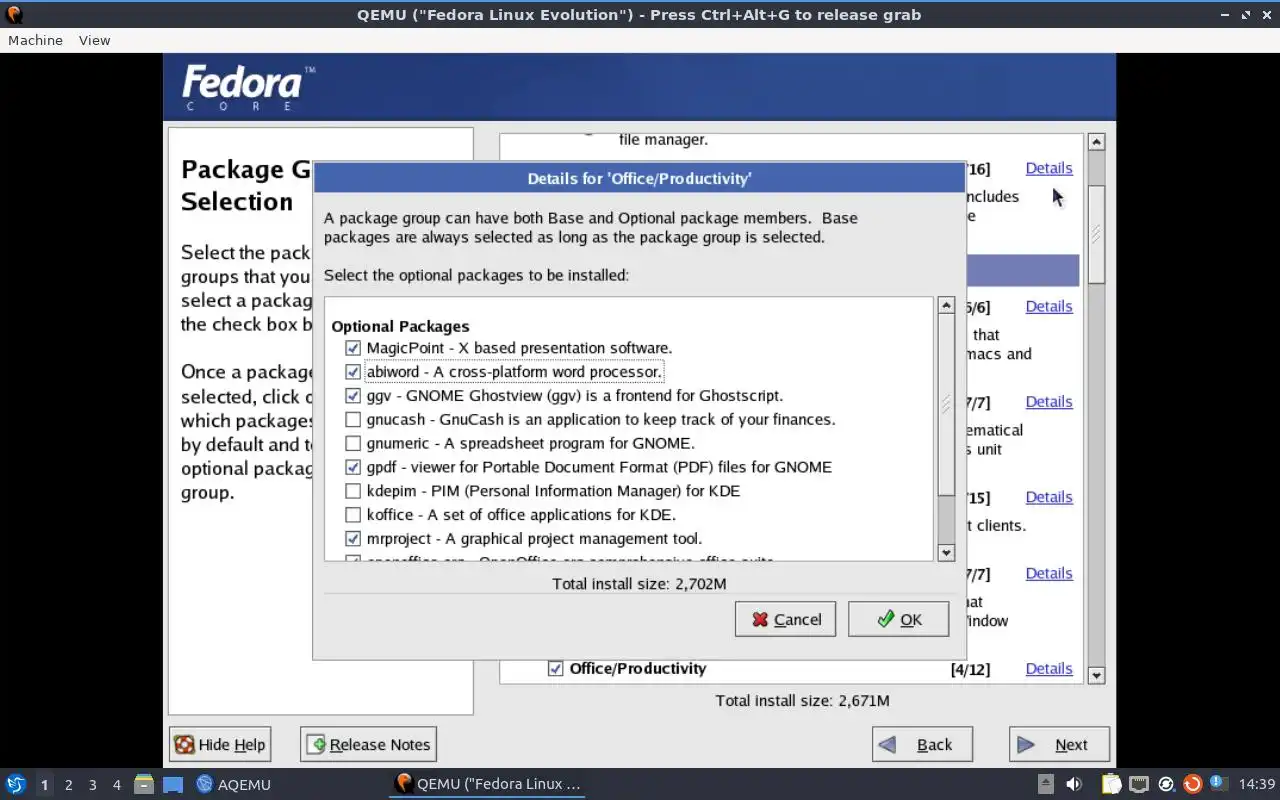Click the QEMU logo in title bar
The width and height of the screenshot is (1280, 800).
14,14
